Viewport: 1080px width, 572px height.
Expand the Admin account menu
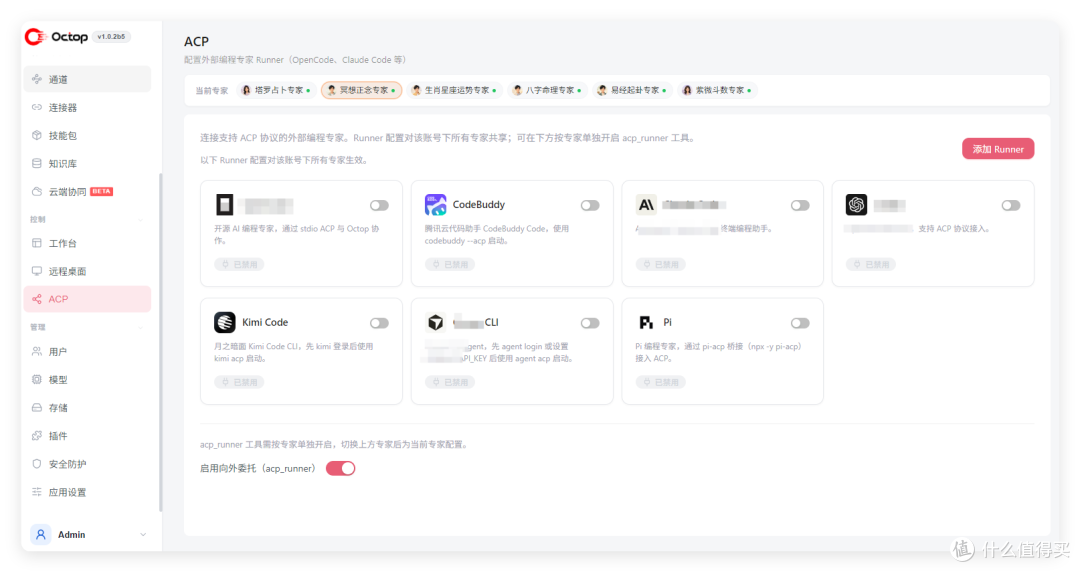pyautogui.click(x=143, y=535)
